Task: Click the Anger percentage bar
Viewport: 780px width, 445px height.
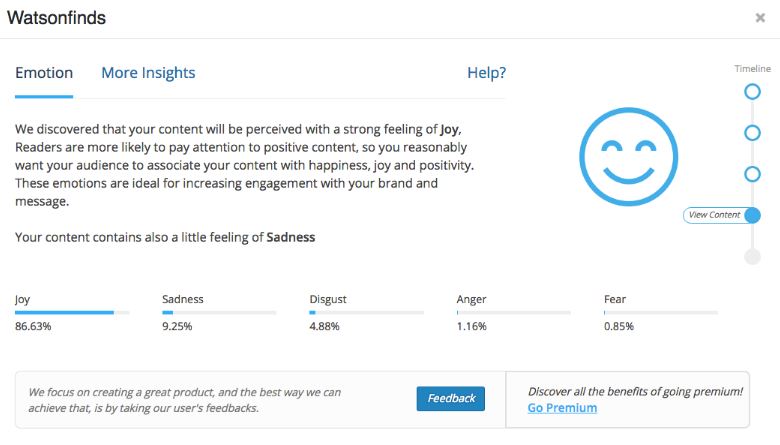Action: tap(513, 313)
